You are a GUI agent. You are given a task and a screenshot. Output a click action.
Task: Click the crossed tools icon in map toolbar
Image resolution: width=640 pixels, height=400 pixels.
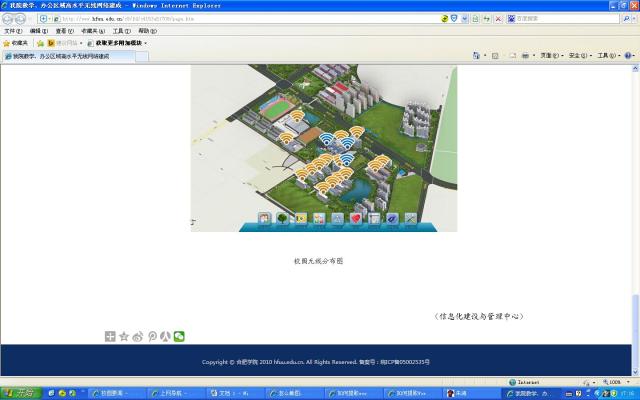point(411,219)
